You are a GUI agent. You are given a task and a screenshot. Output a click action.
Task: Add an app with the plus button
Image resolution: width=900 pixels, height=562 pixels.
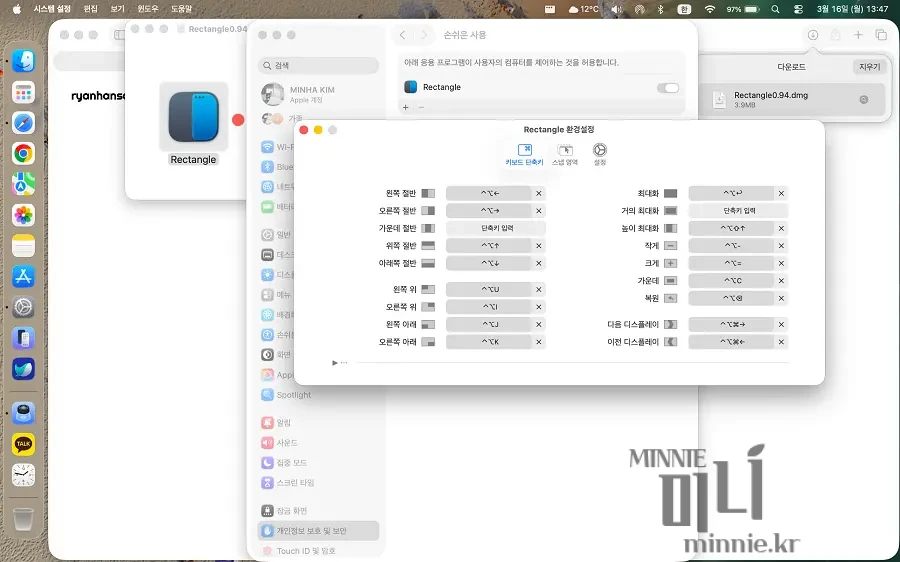click(x=406, y=107)
